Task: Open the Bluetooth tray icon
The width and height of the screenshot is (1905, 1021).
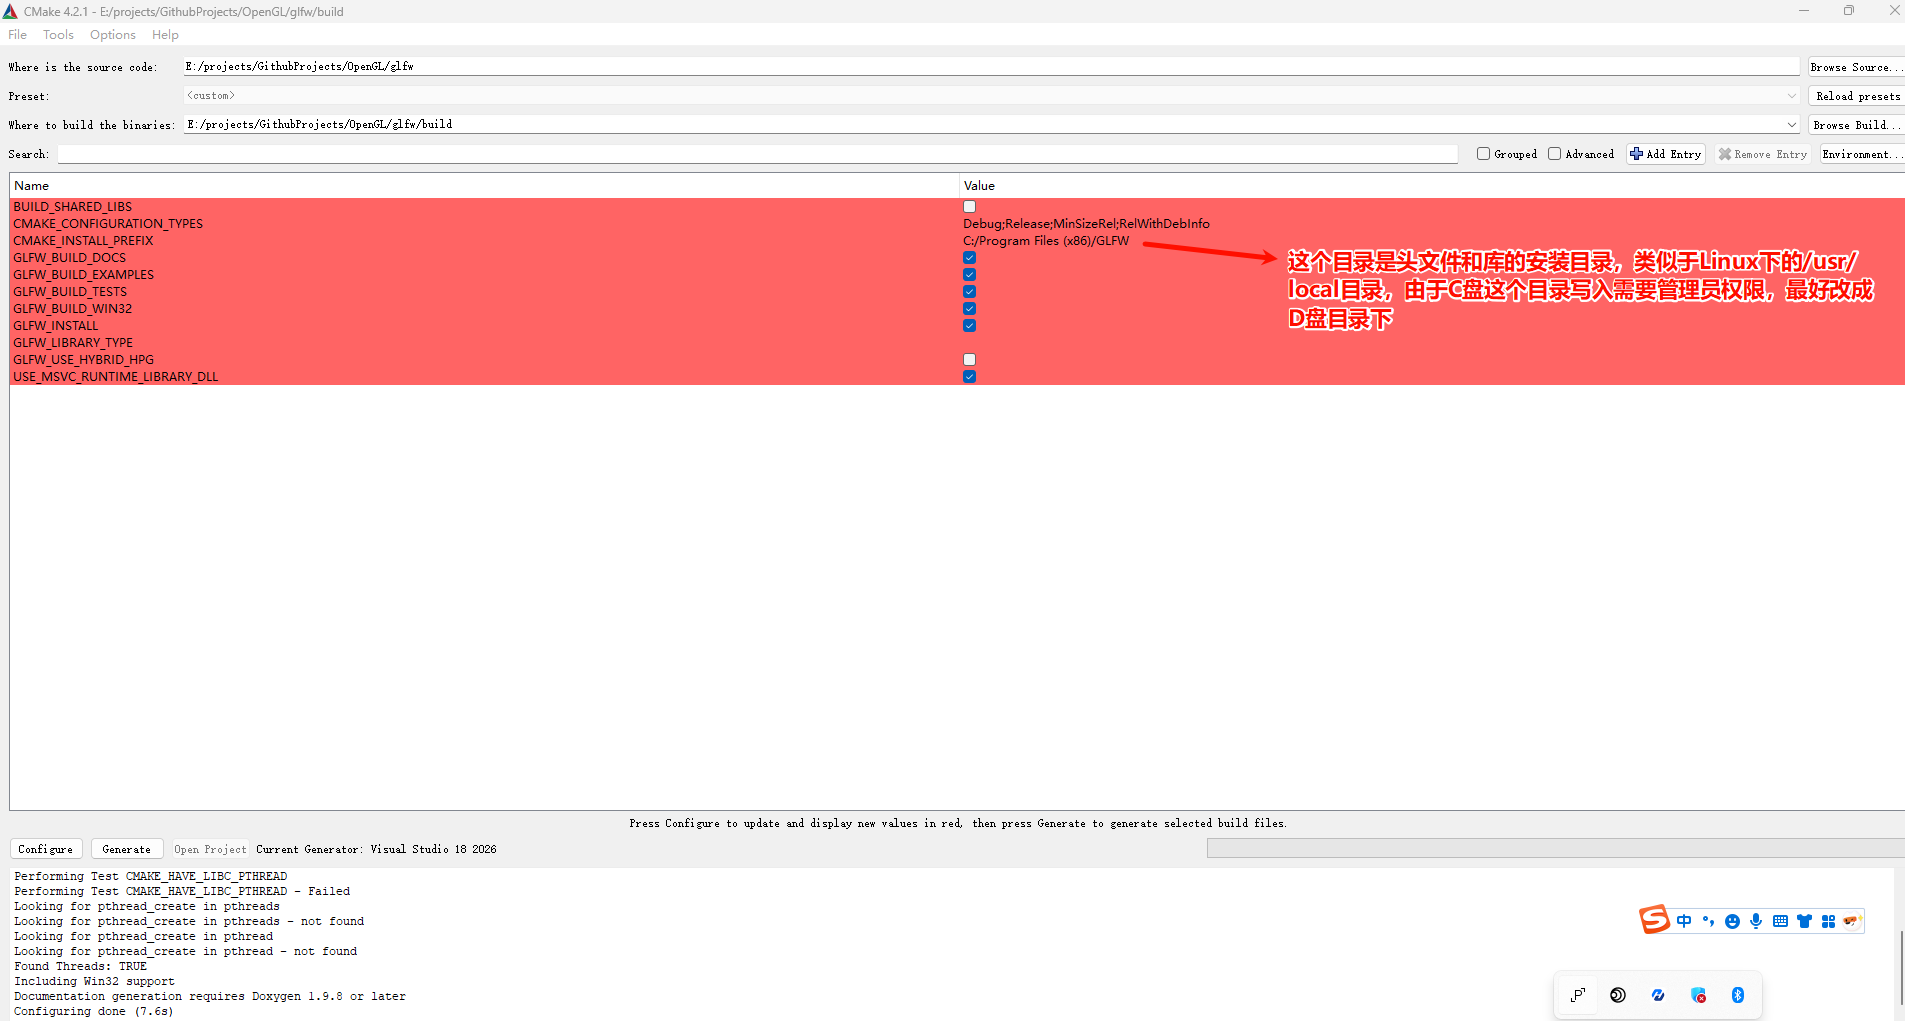Action: [1738, 995]
